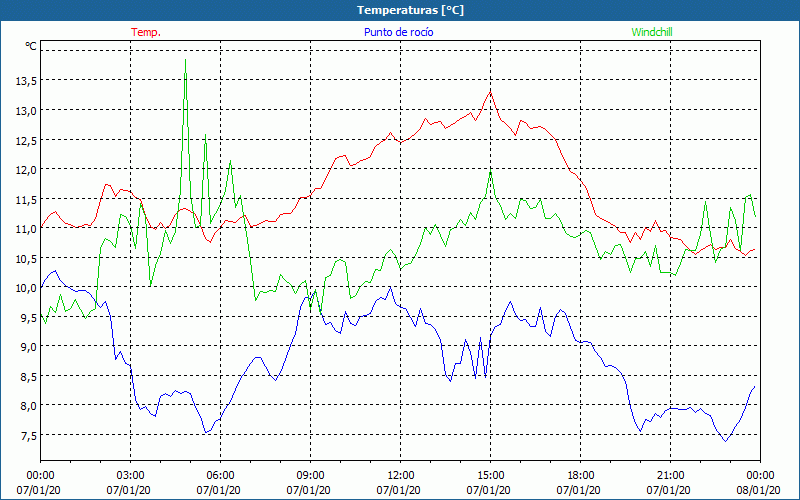Screen dimensions: 800x500
Task: Click the 08/01/20 date label
Action: (759, 490)
